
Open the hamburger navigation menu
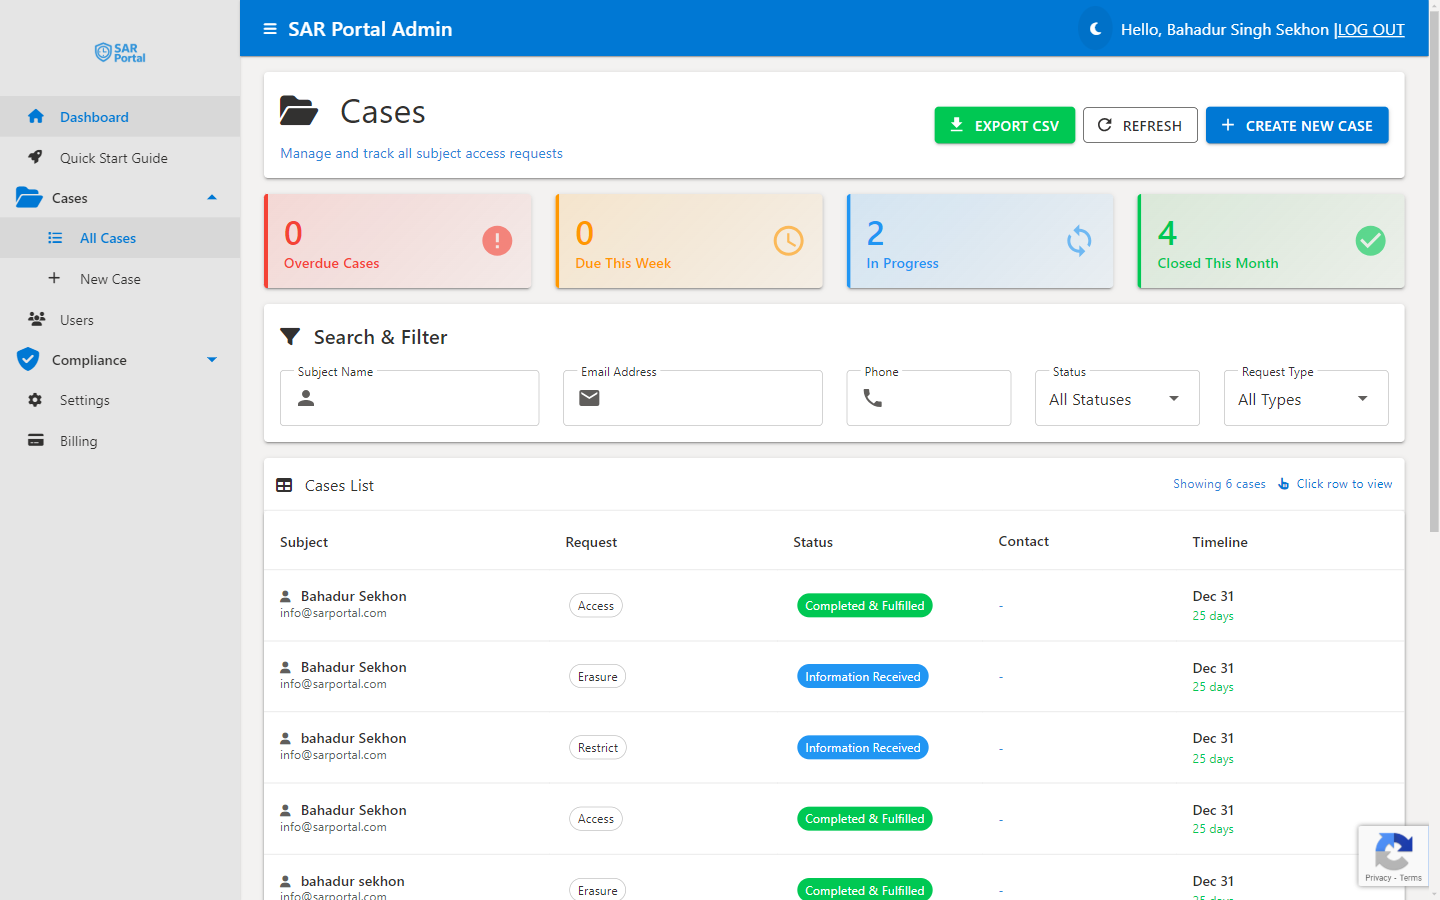point(269,29)
